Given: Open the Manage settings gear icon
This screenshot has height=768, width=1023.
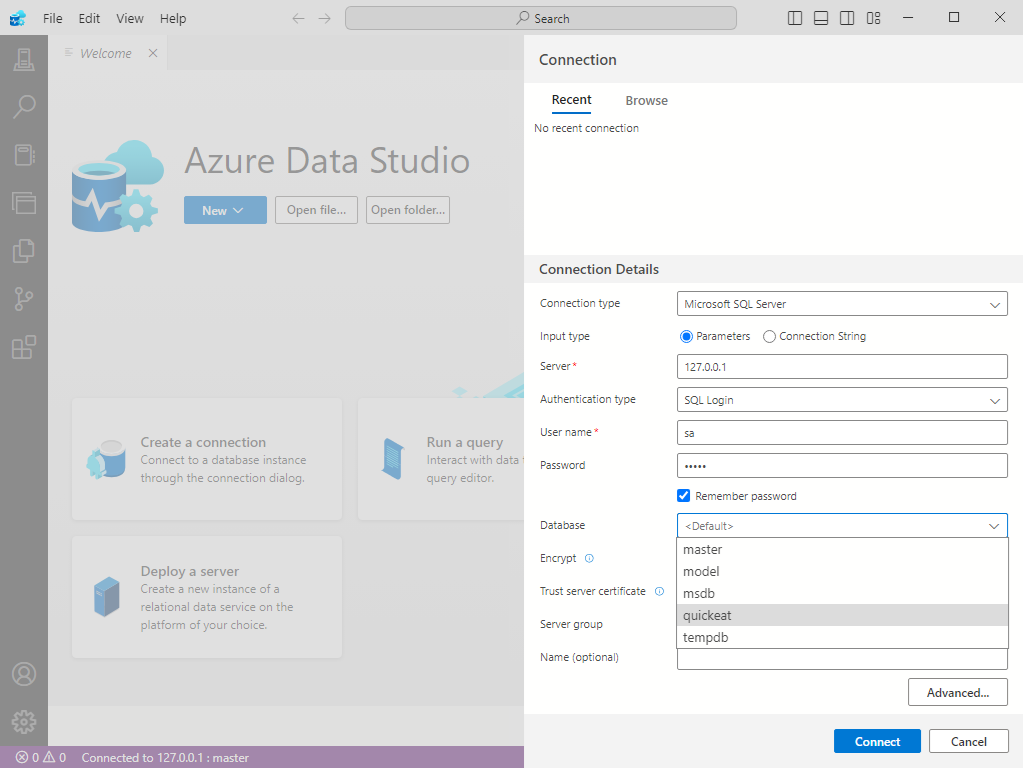Looking at the screenshot, I should (x=24, y=721).
